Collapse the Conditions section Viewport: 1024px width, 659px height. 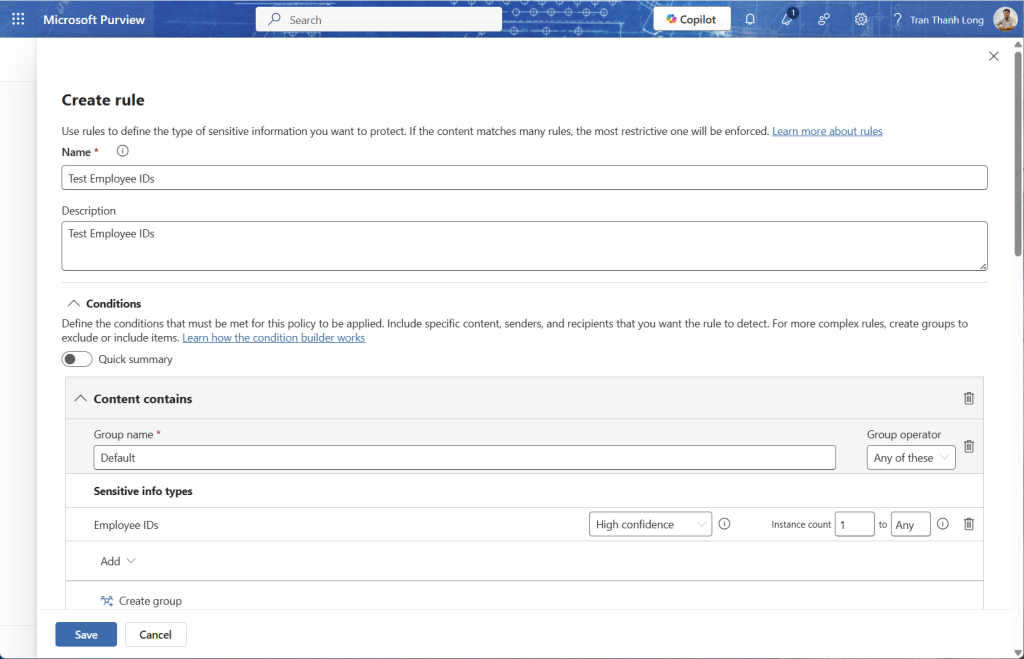[x=73, y=303]
